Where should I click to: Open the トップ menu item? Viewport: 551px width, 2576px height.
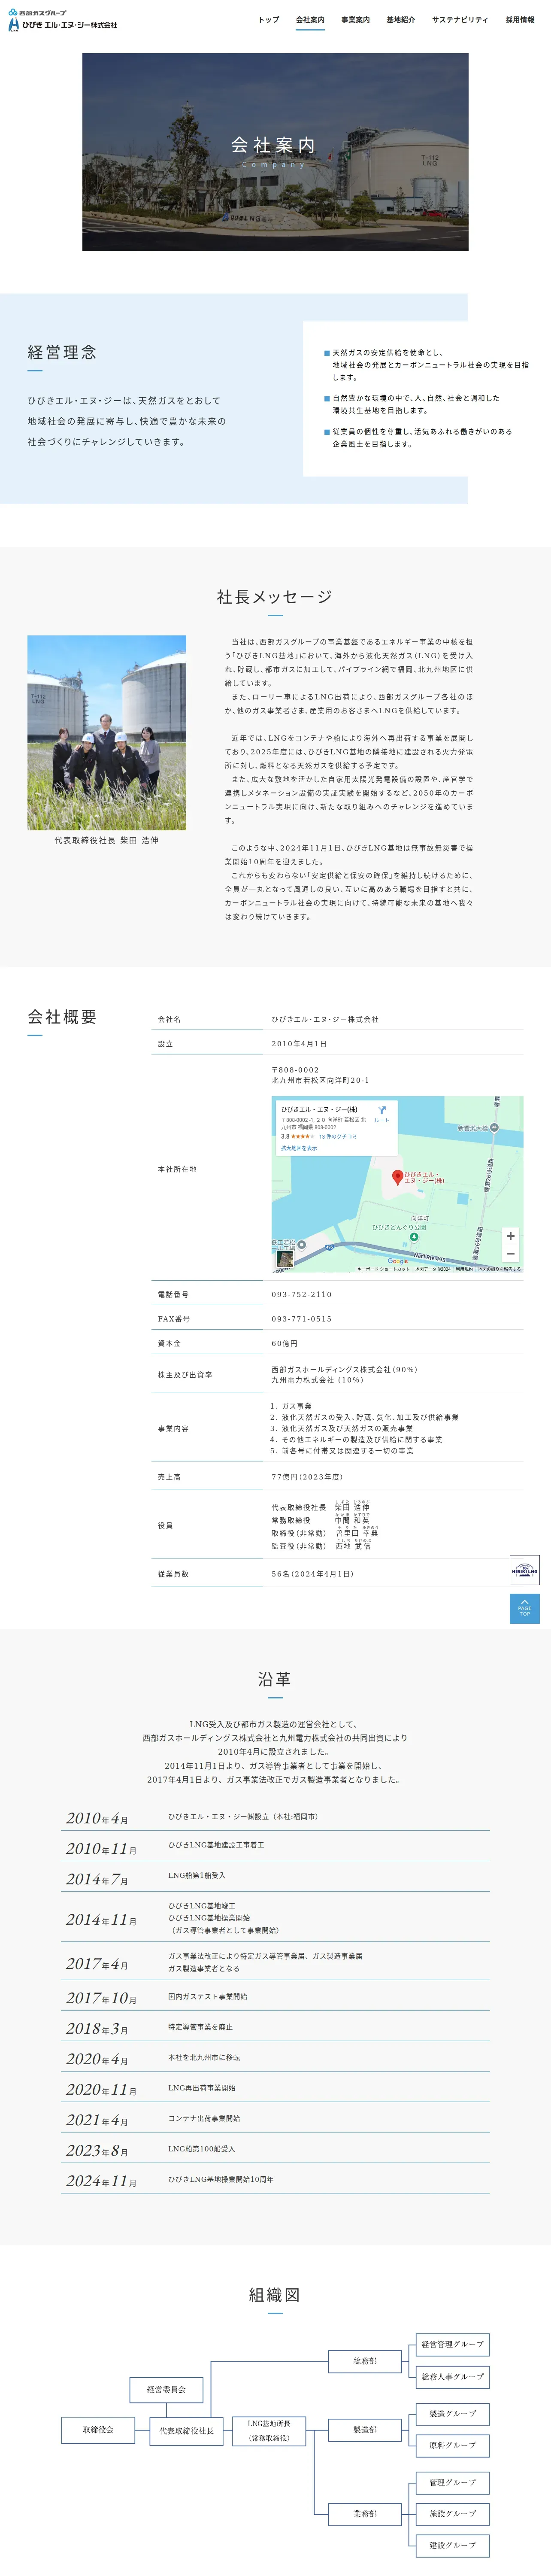pyautogui.click(x=269, y=20)
